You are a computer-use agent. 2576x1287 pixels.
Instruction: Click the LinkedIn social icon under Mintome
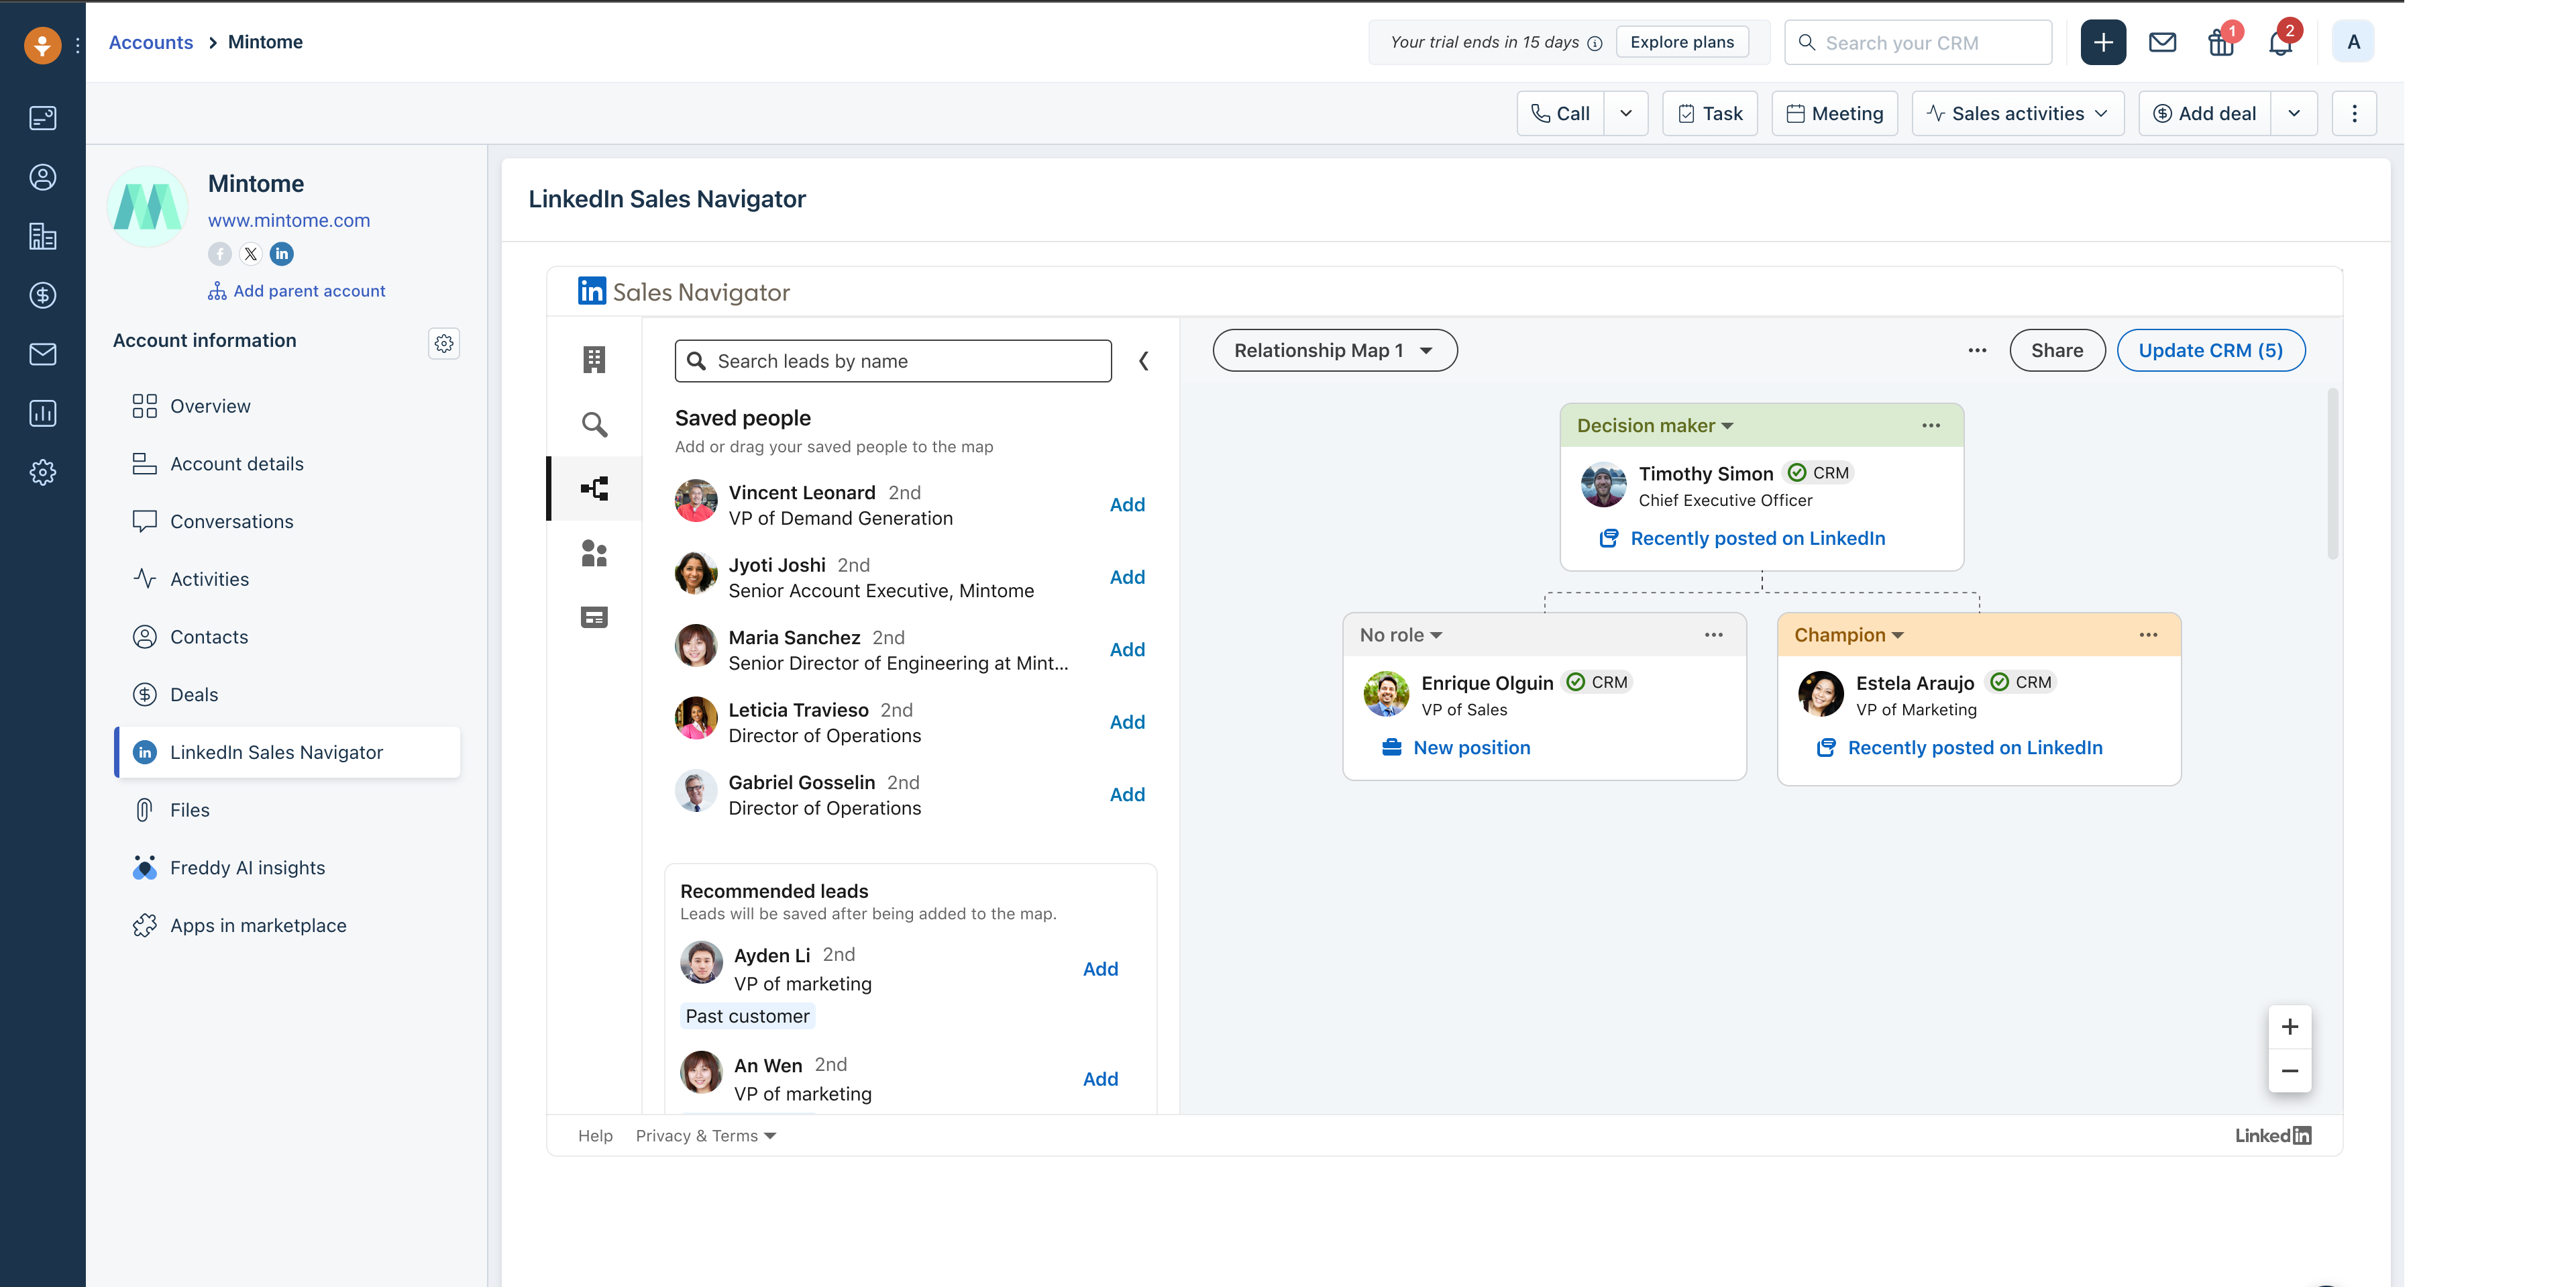282,254
